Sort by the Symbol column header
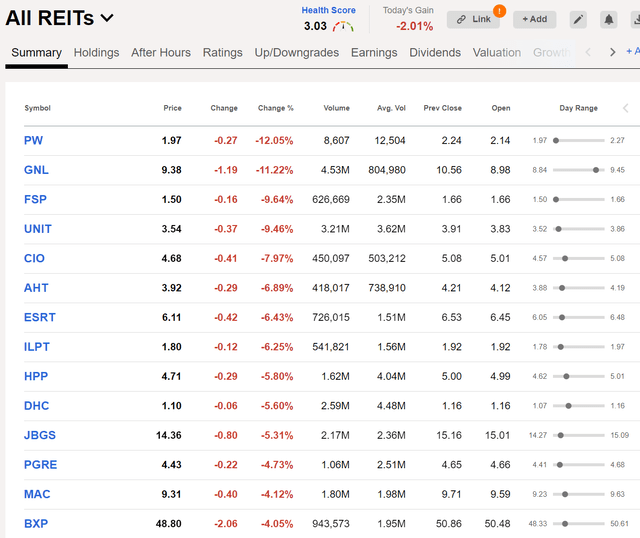The width and height of the screenshot is (640, 538). click(x=37, y=108)
